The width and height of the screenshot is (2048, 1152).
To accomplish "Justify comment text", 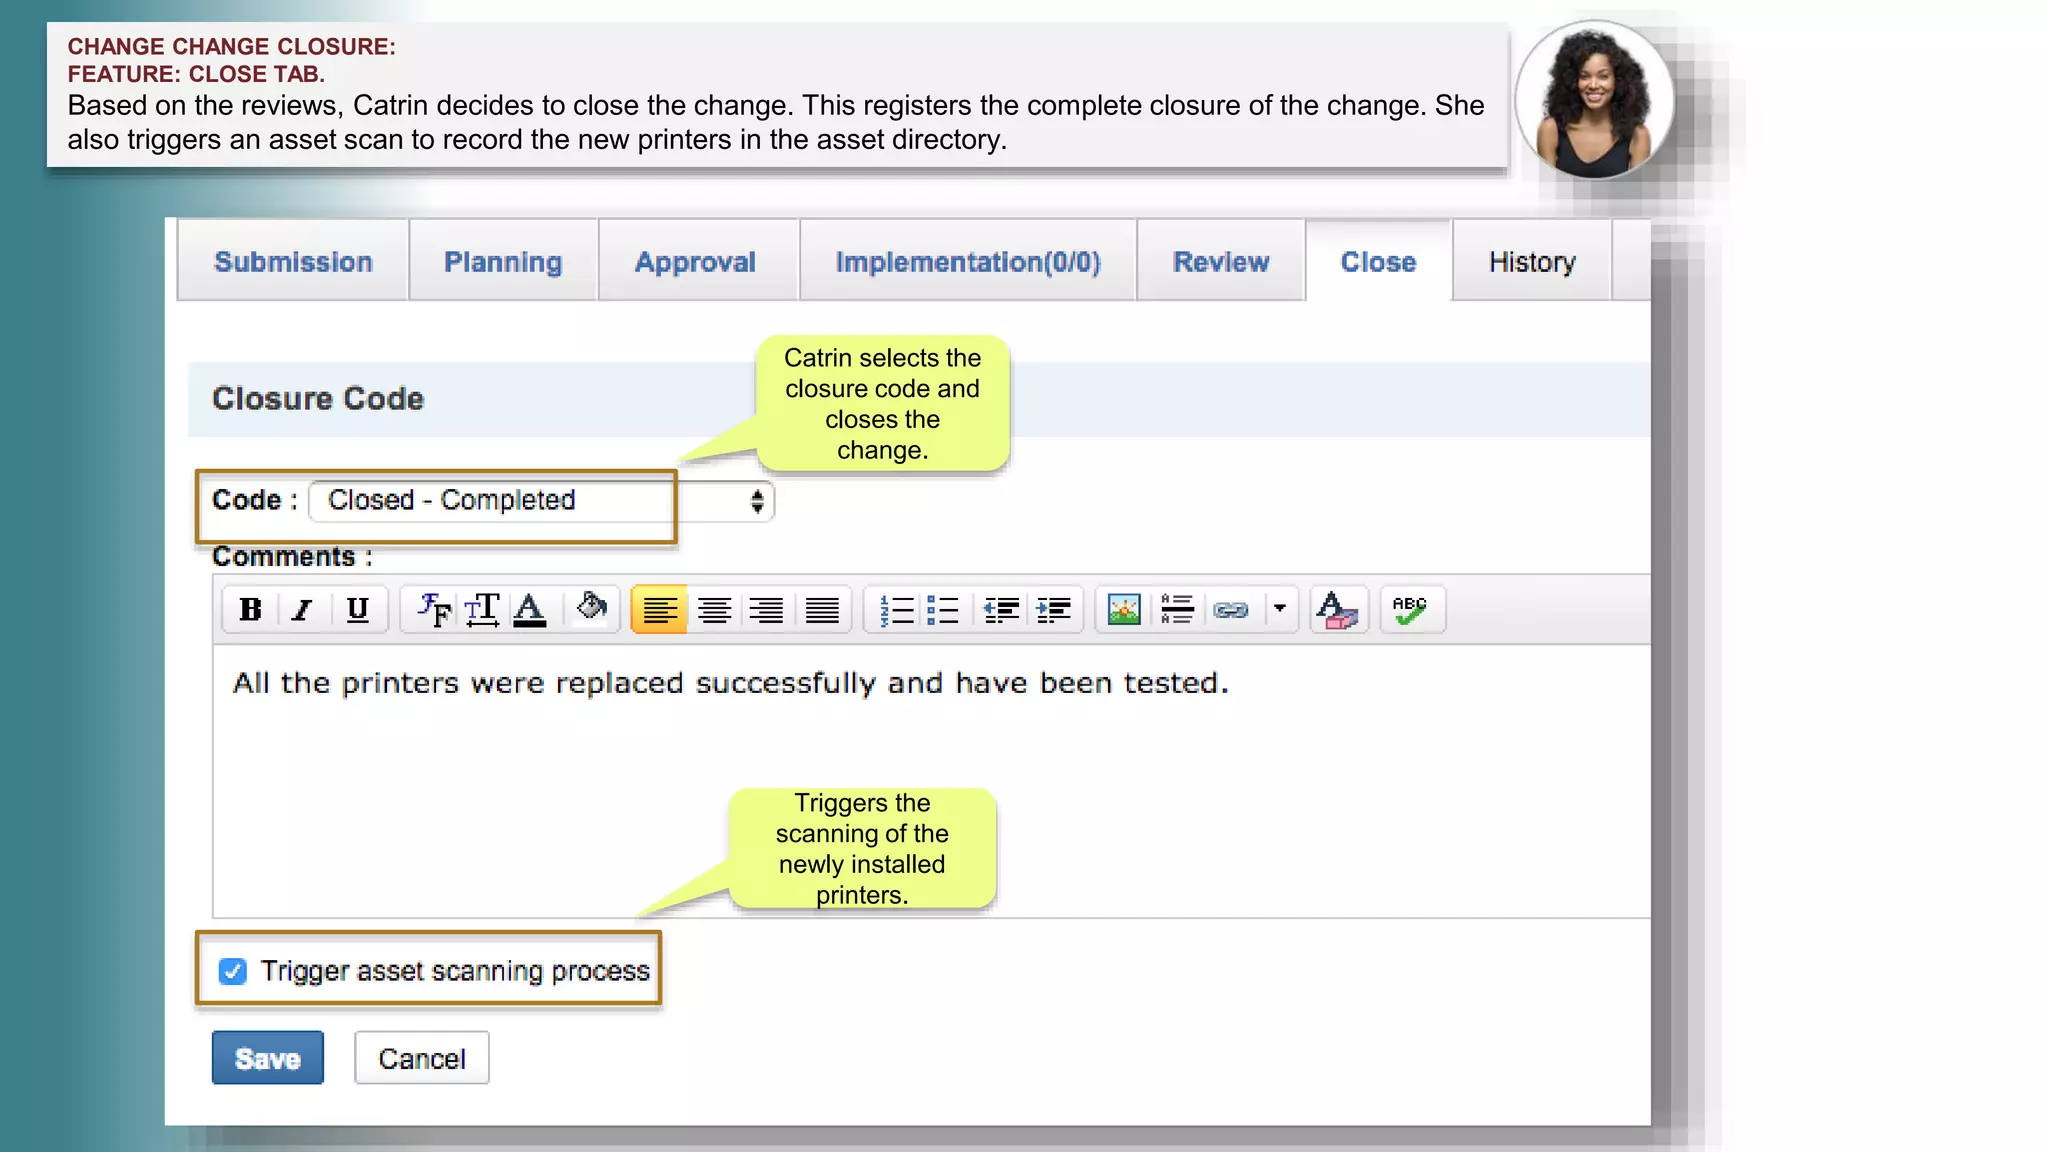I will pos(822,609).
